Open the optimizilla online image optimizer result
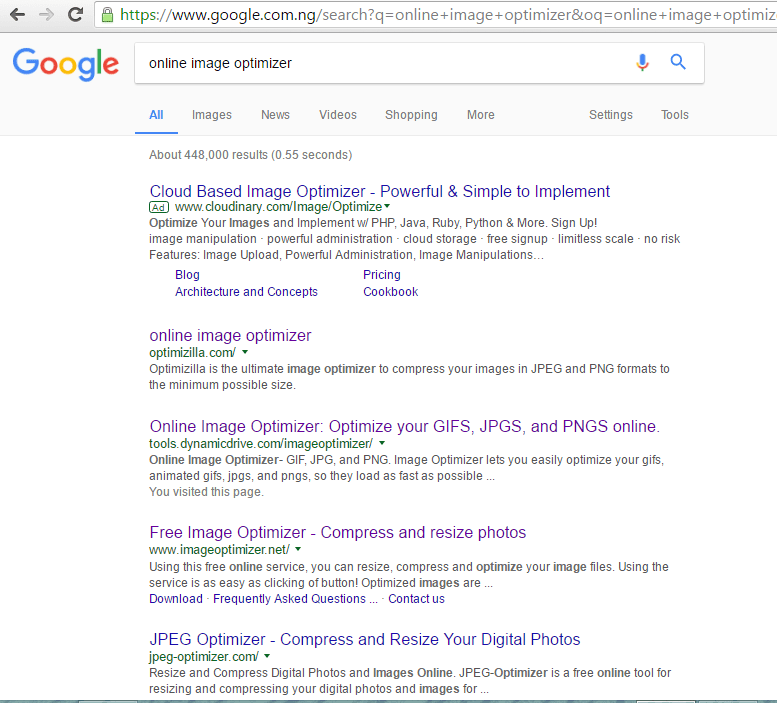Screen dimensions: 777x703 tap(230, 335)
